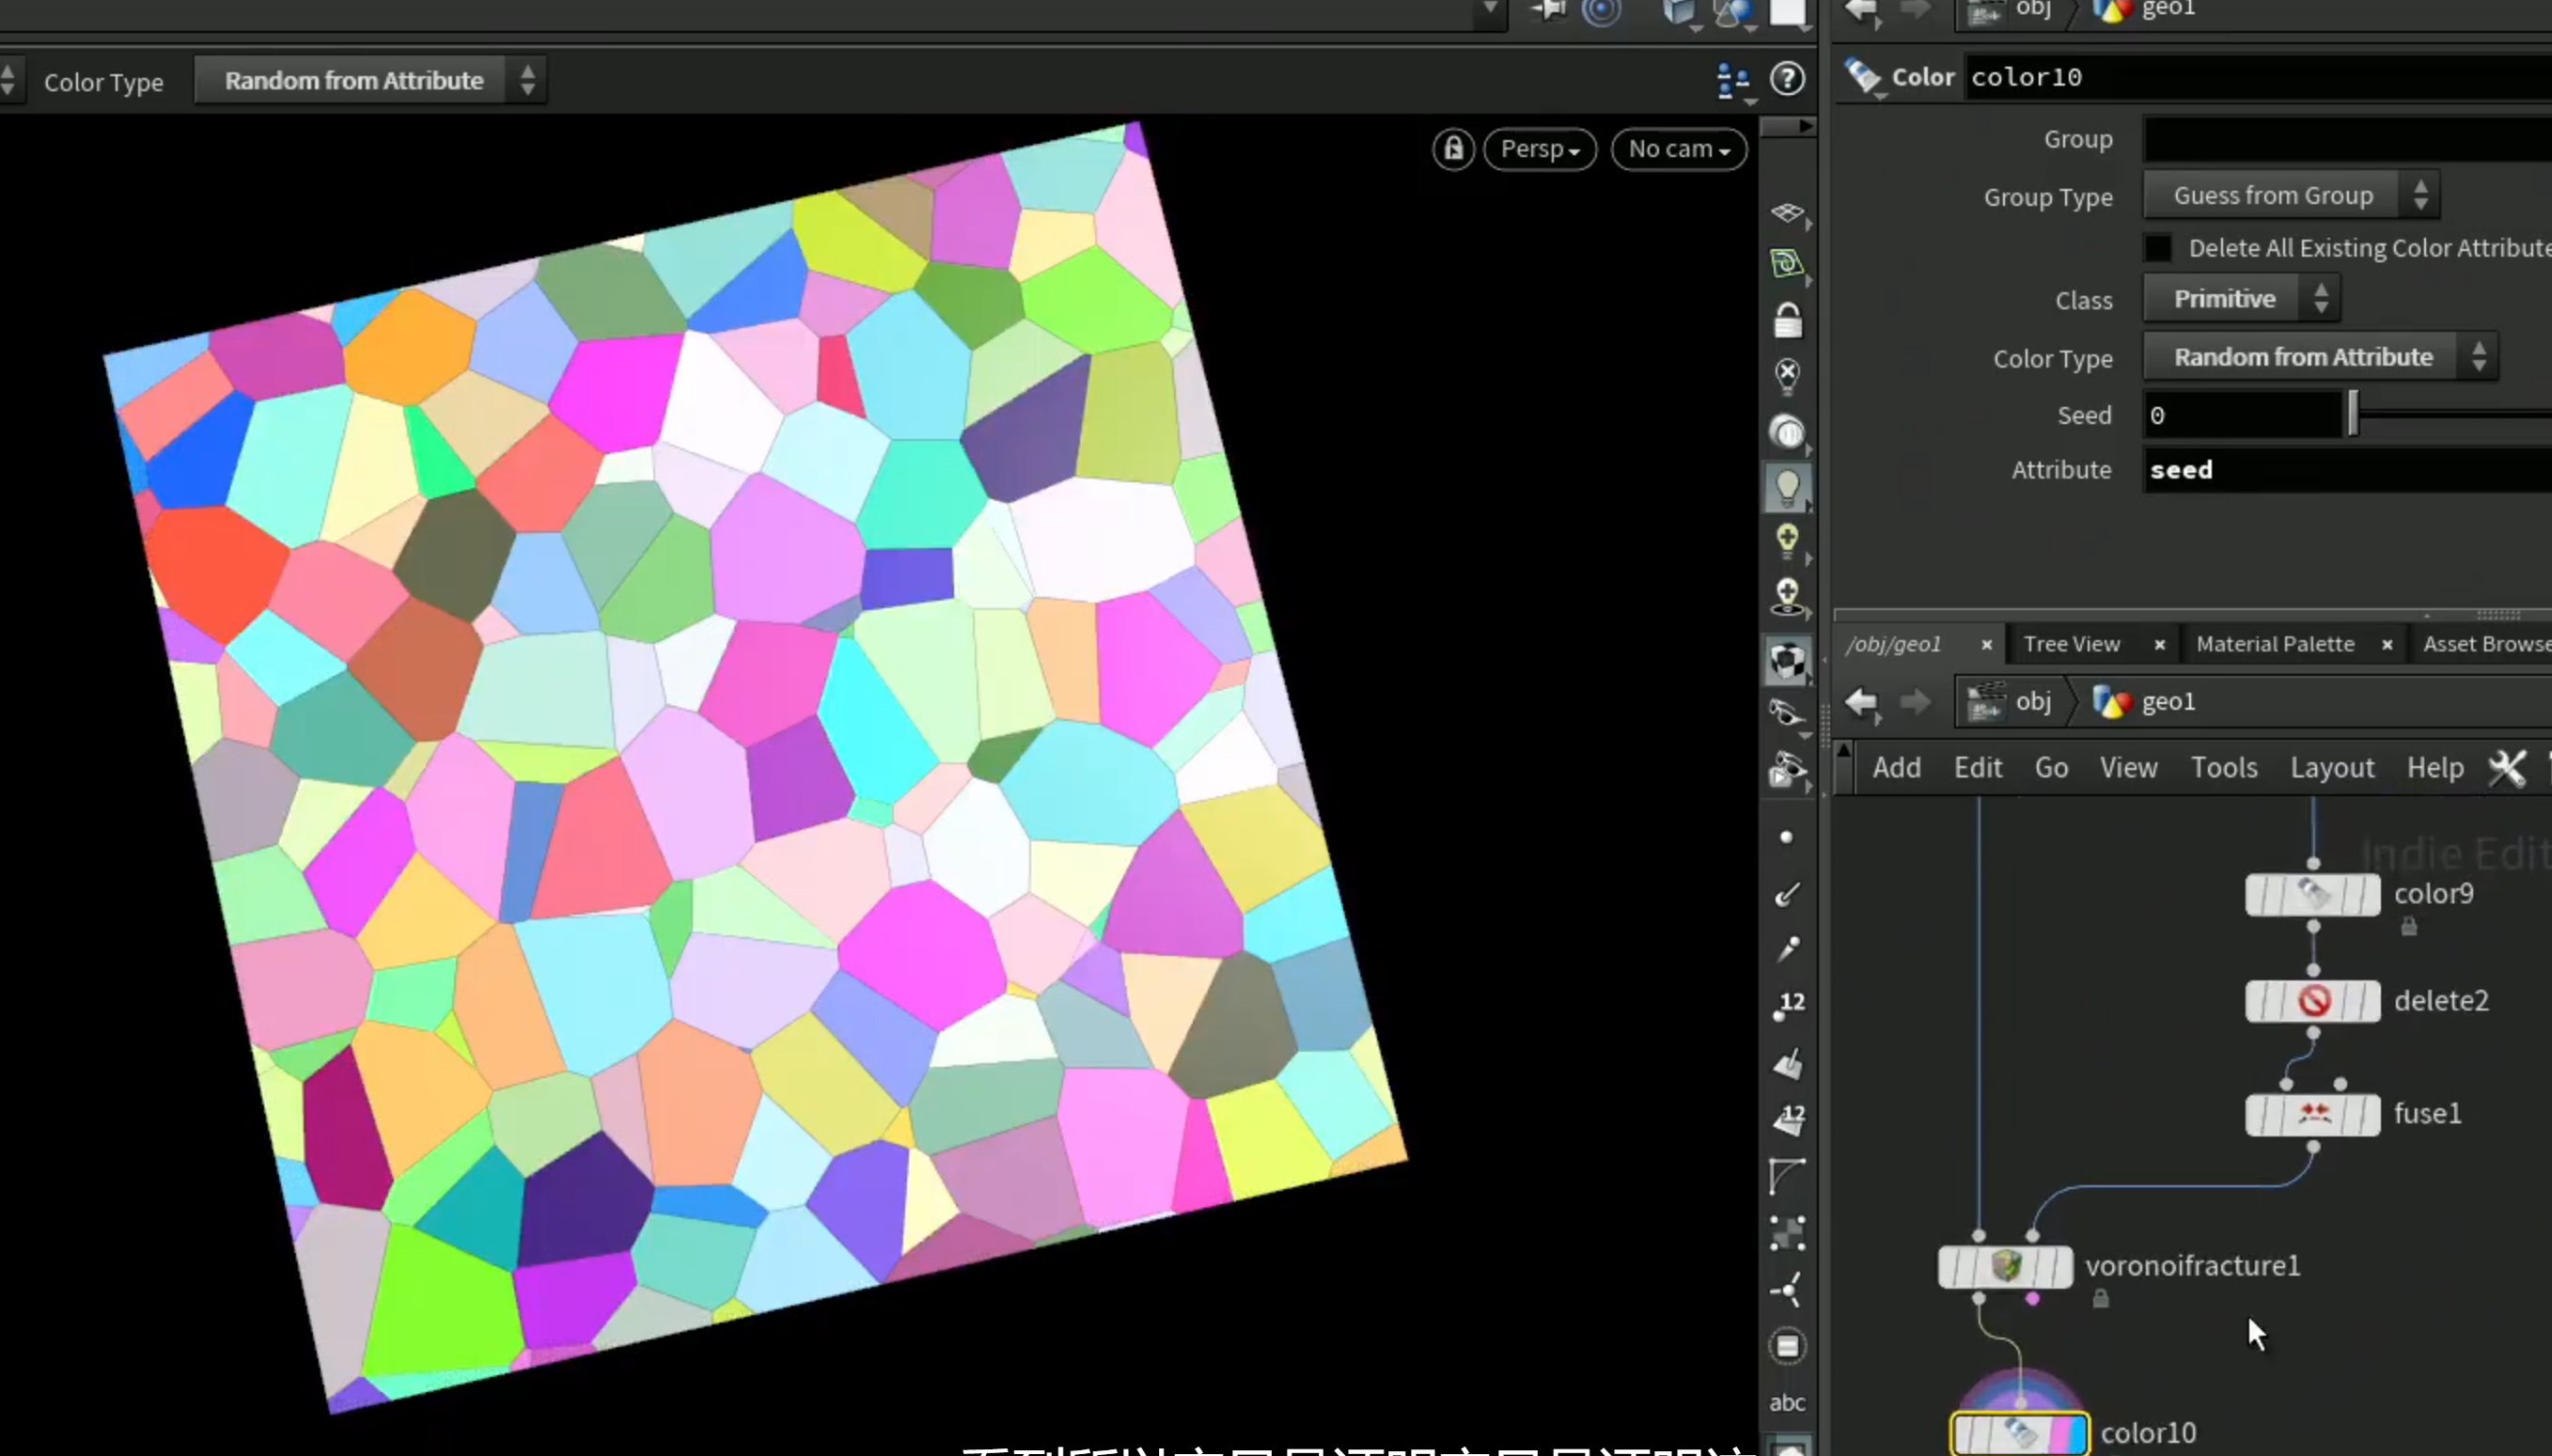This screenshot has height=1456, width=2552.
Task: Click the network tools wrench icon
Action: pyautogui.click(x=2507, y=768)
